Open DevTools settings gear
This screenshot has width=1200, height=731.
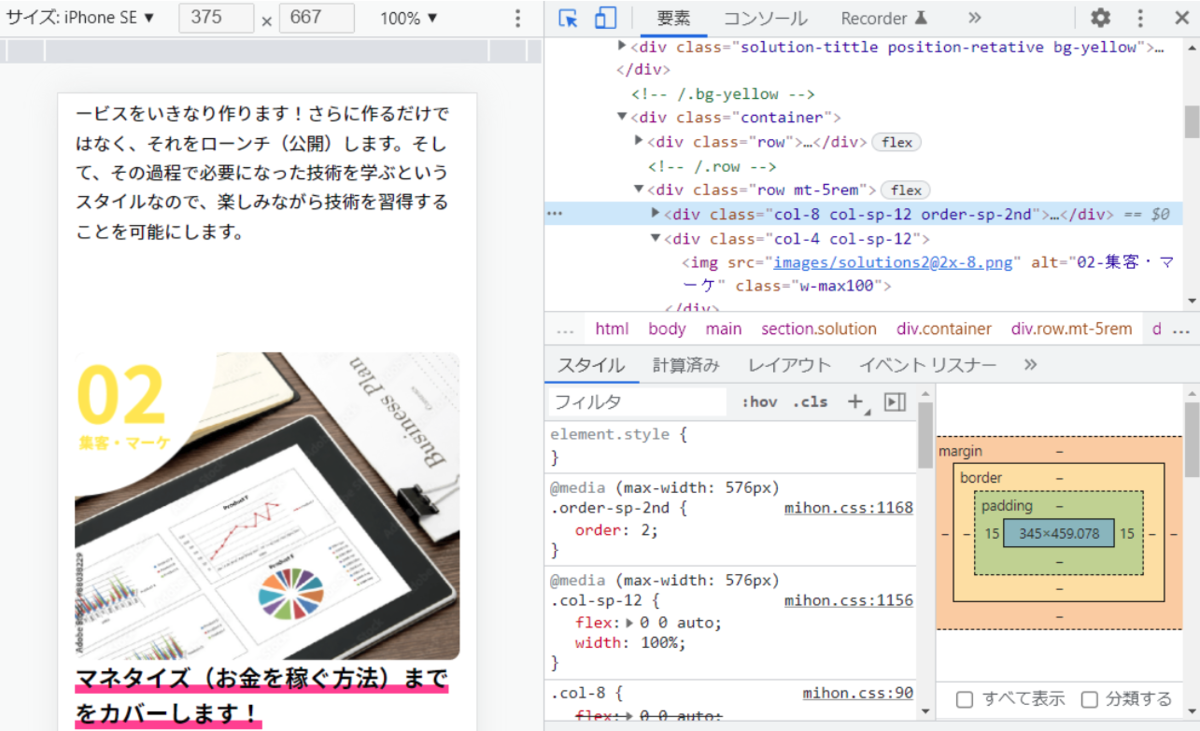pos(1100,18)
